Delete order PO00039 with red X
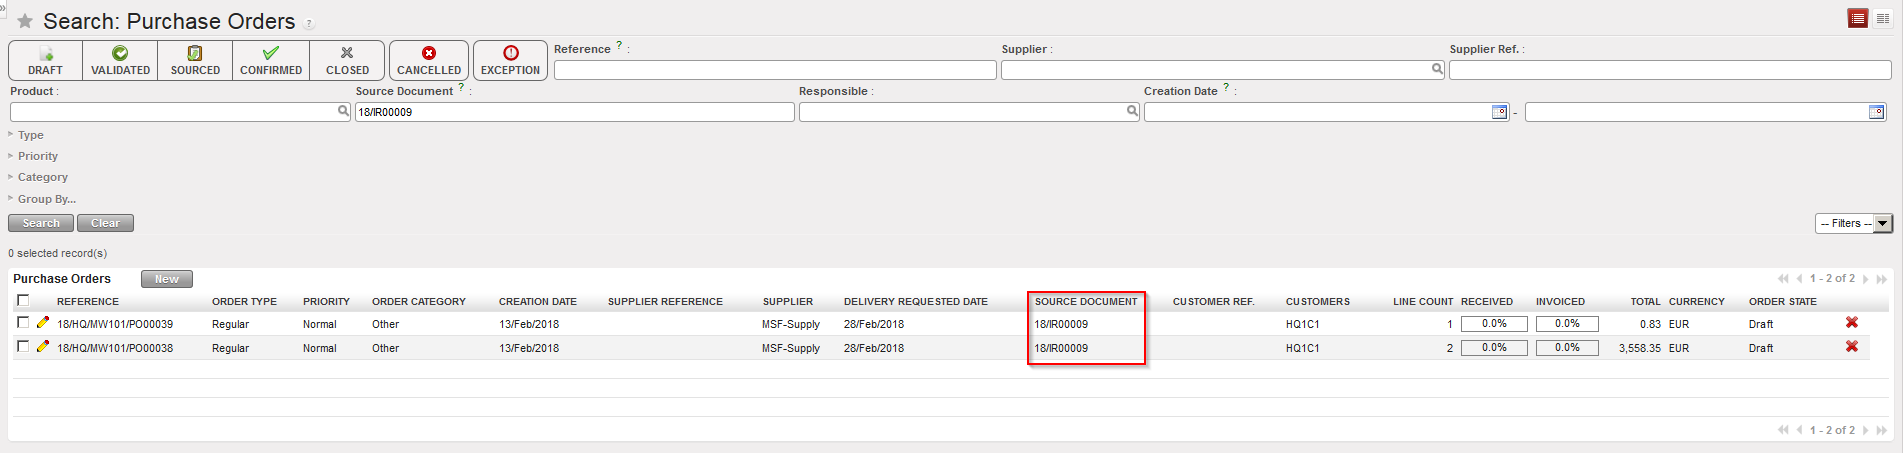 (x=1851, y=323)
